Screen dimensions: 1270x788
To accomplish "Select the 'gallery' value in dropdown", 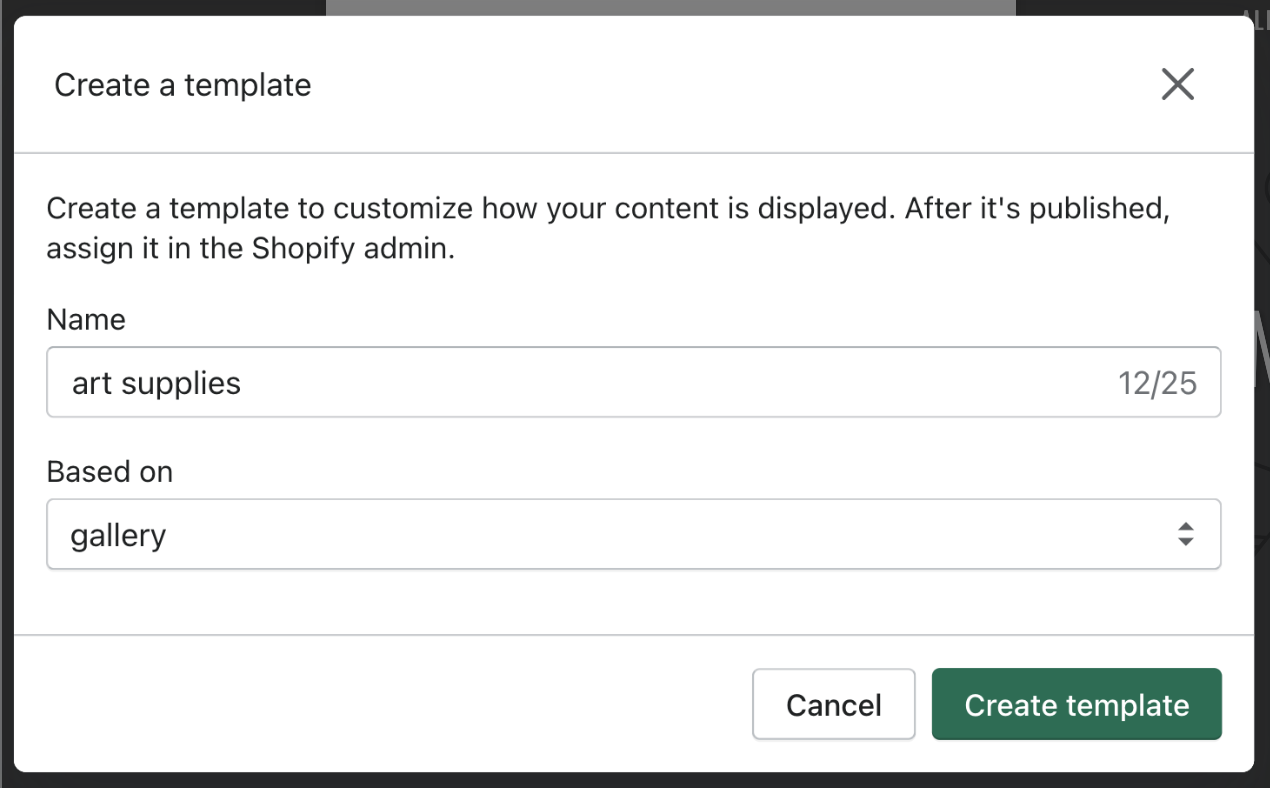I will tap(118, 536).
